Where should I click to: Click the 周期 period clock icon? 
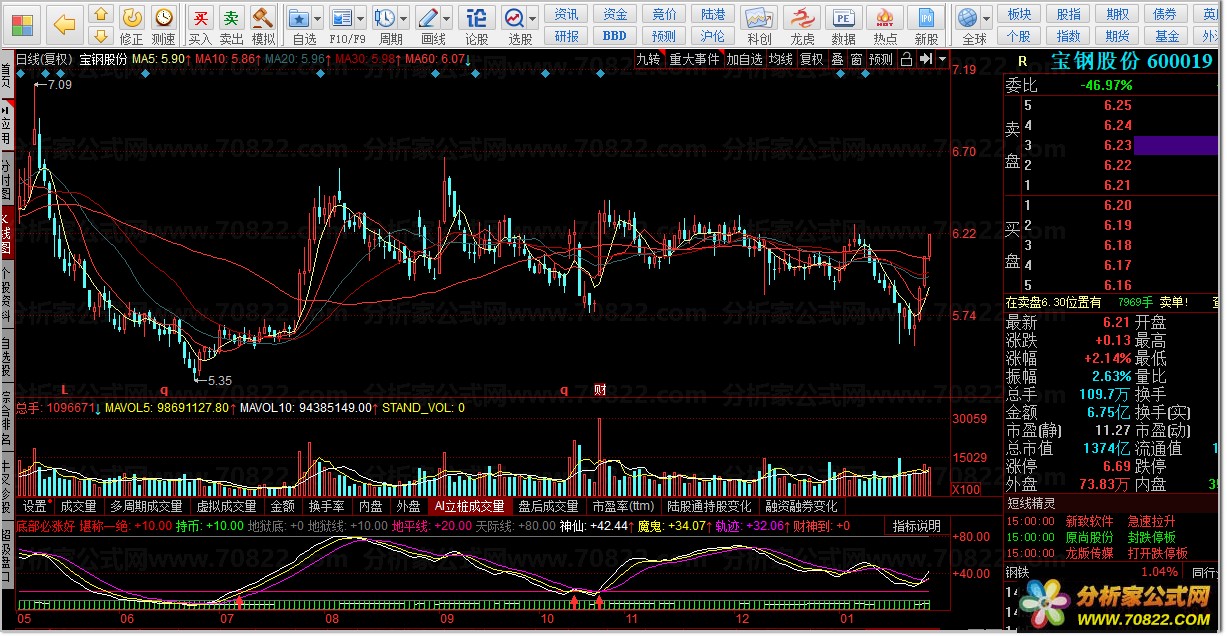[x=385, y=19]
